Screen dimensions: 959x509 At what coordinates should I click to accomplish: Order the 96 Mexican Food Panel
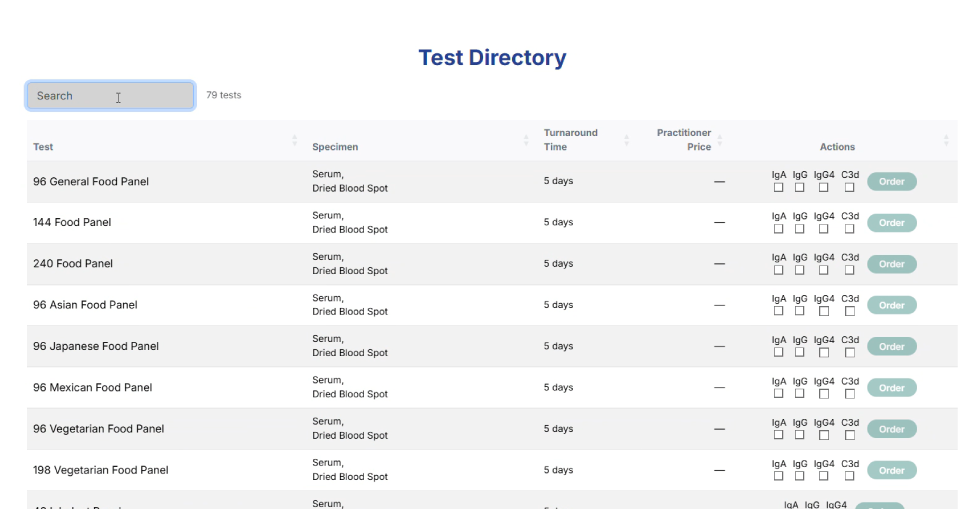pyautogui.click(x=892, y=388)
